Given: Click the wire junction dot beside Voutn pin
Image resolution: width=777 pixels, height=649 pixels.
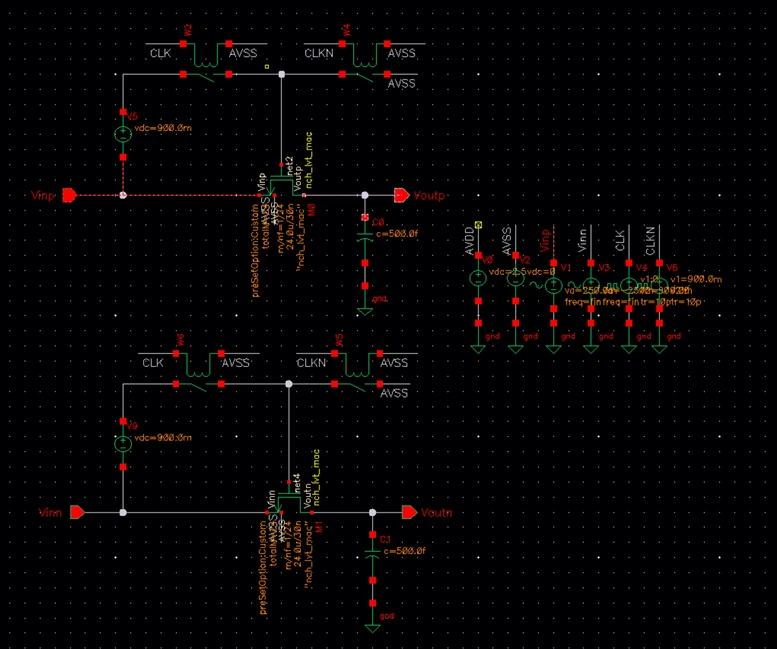Looking at the screenshot, I should coord(372,512).
